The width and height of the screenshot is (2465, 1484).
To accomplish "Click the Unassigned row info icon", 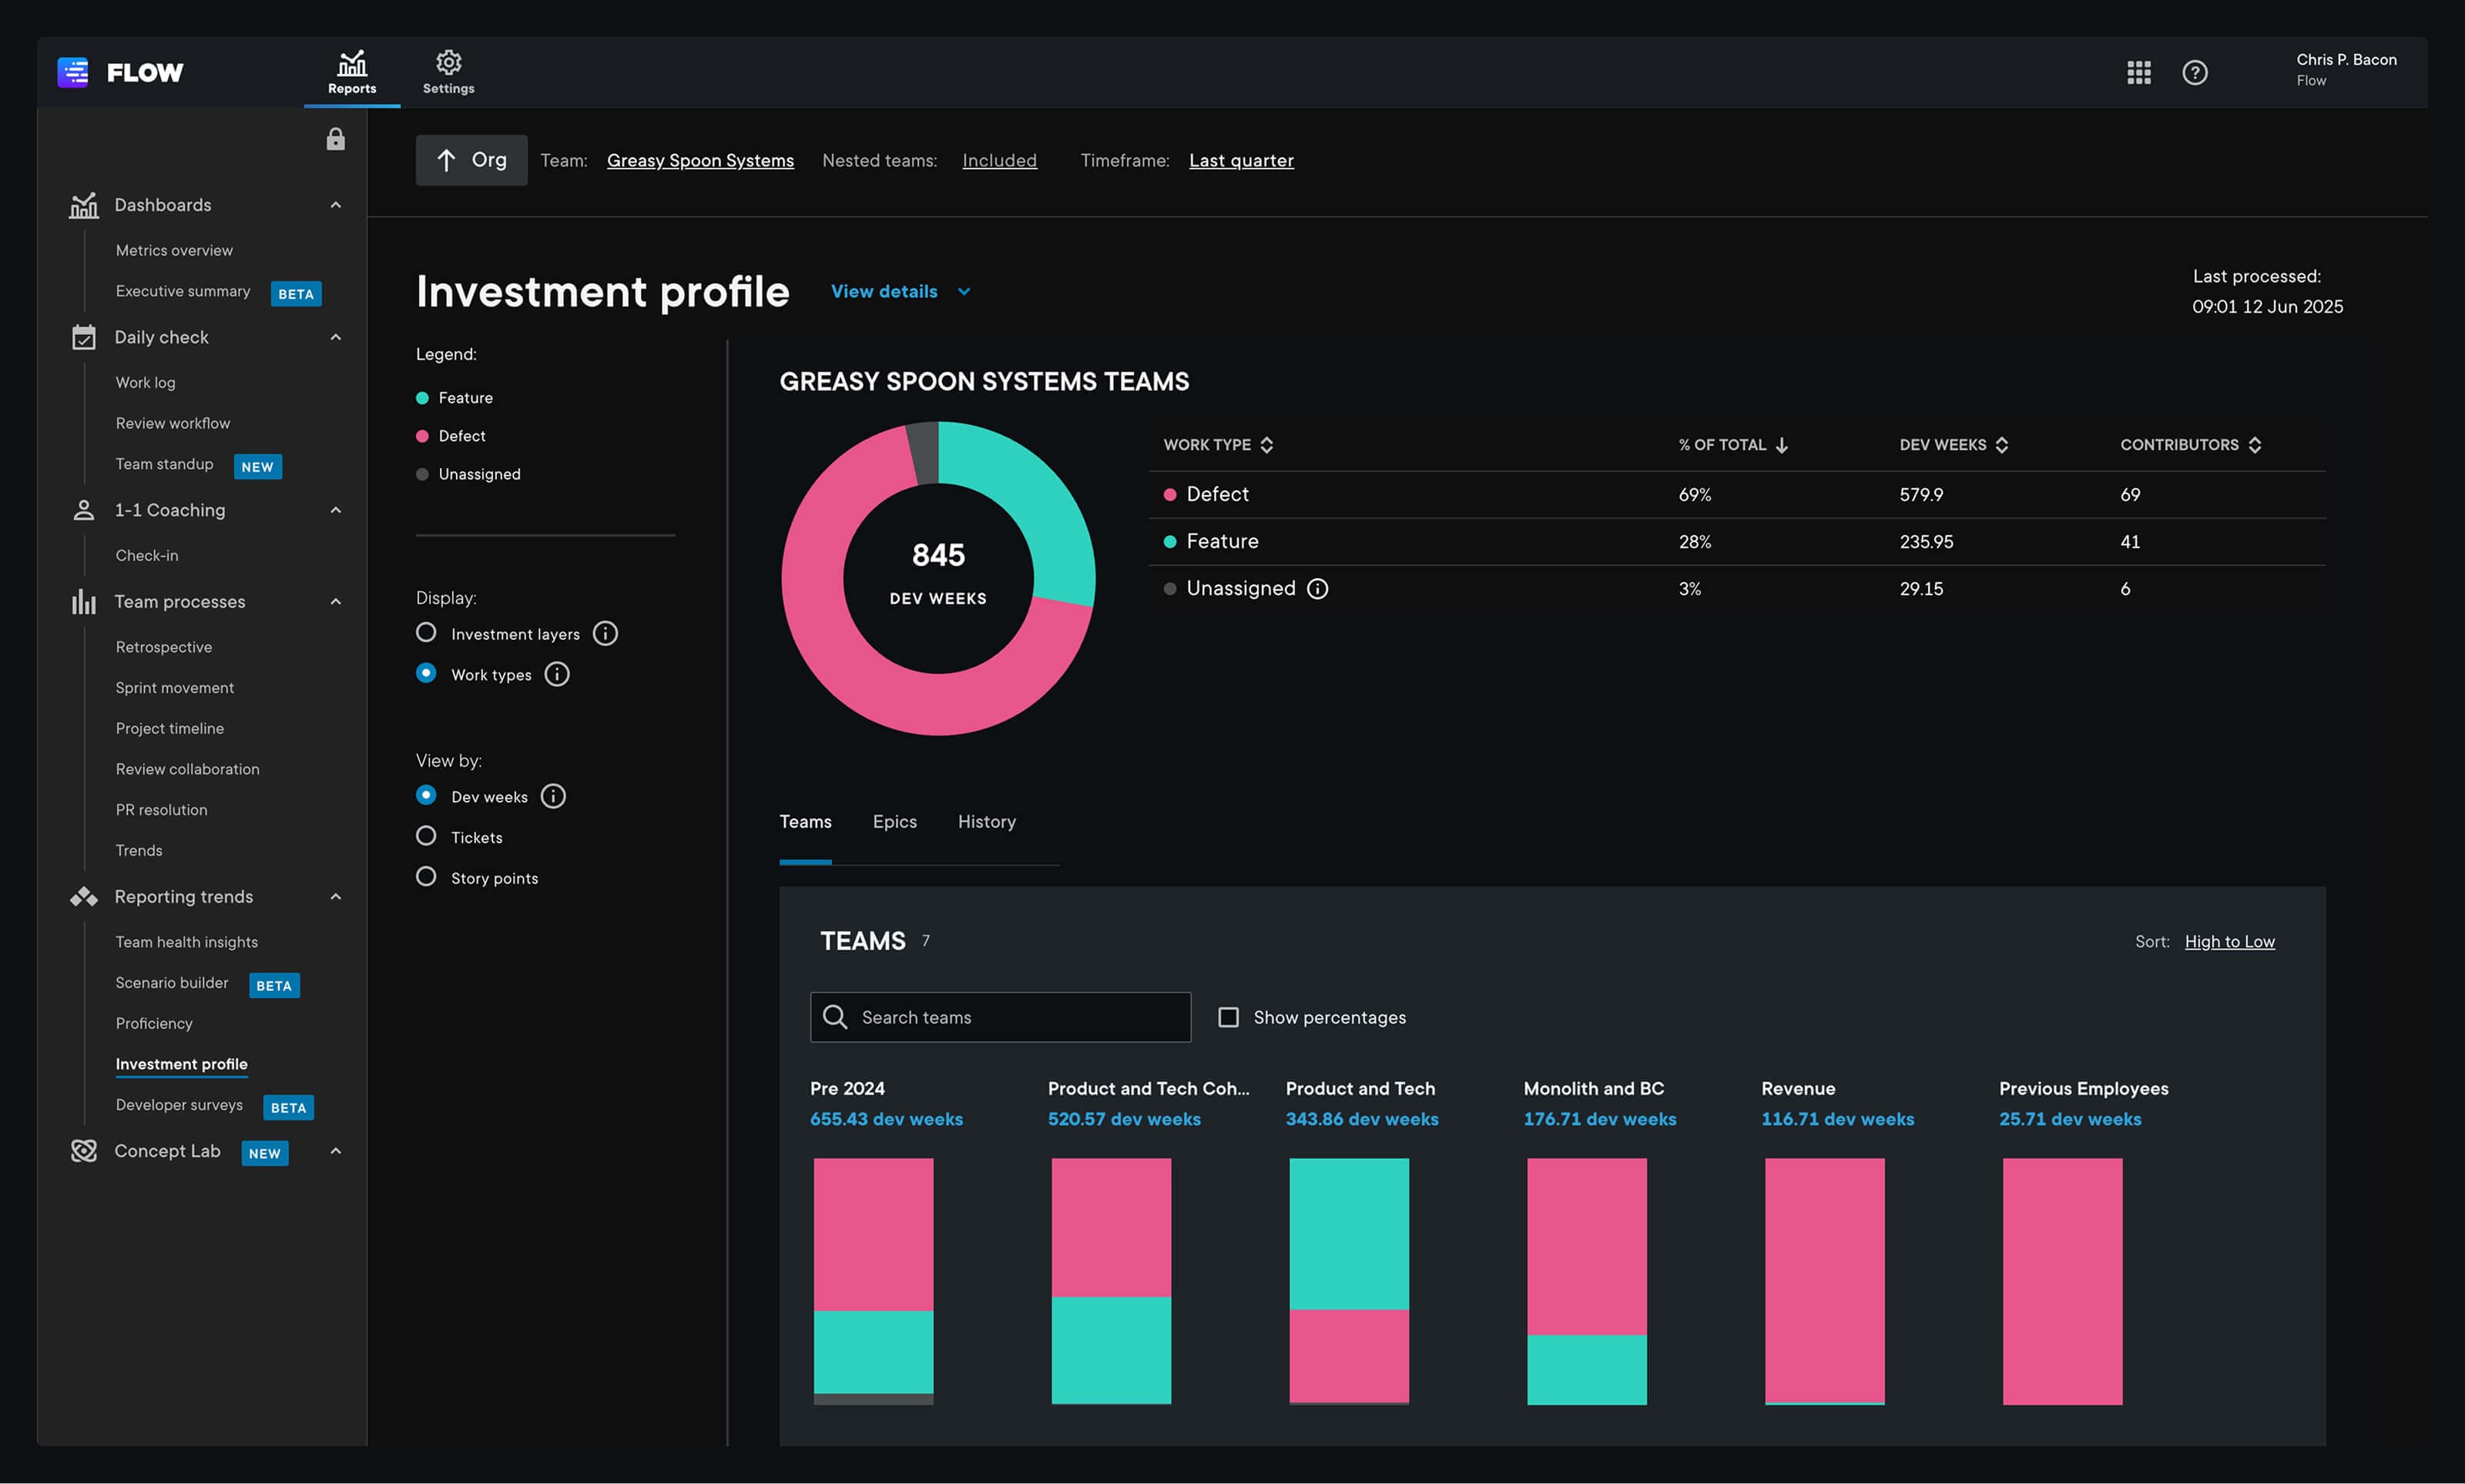I will [1317, 589].
